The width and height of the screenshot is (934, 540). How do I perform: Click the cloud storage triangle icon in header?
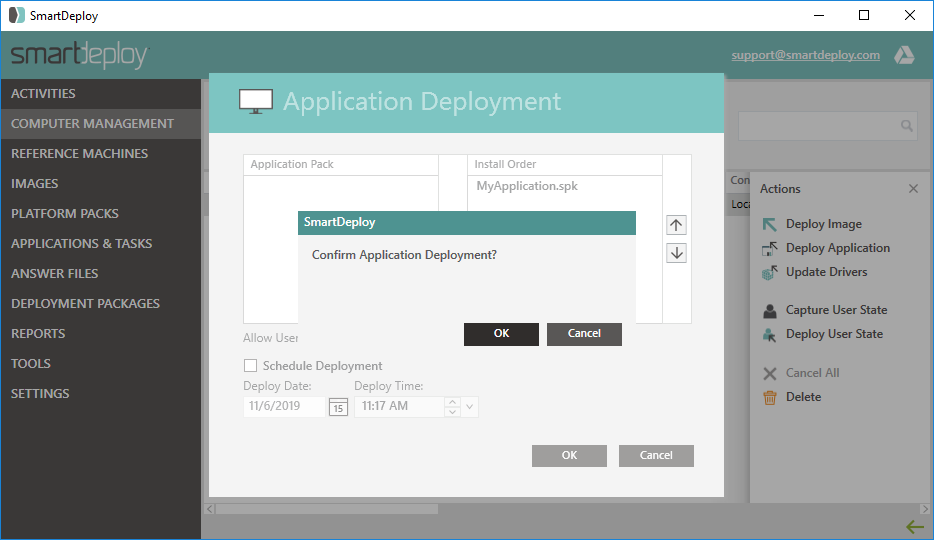[x=904, y=55]
